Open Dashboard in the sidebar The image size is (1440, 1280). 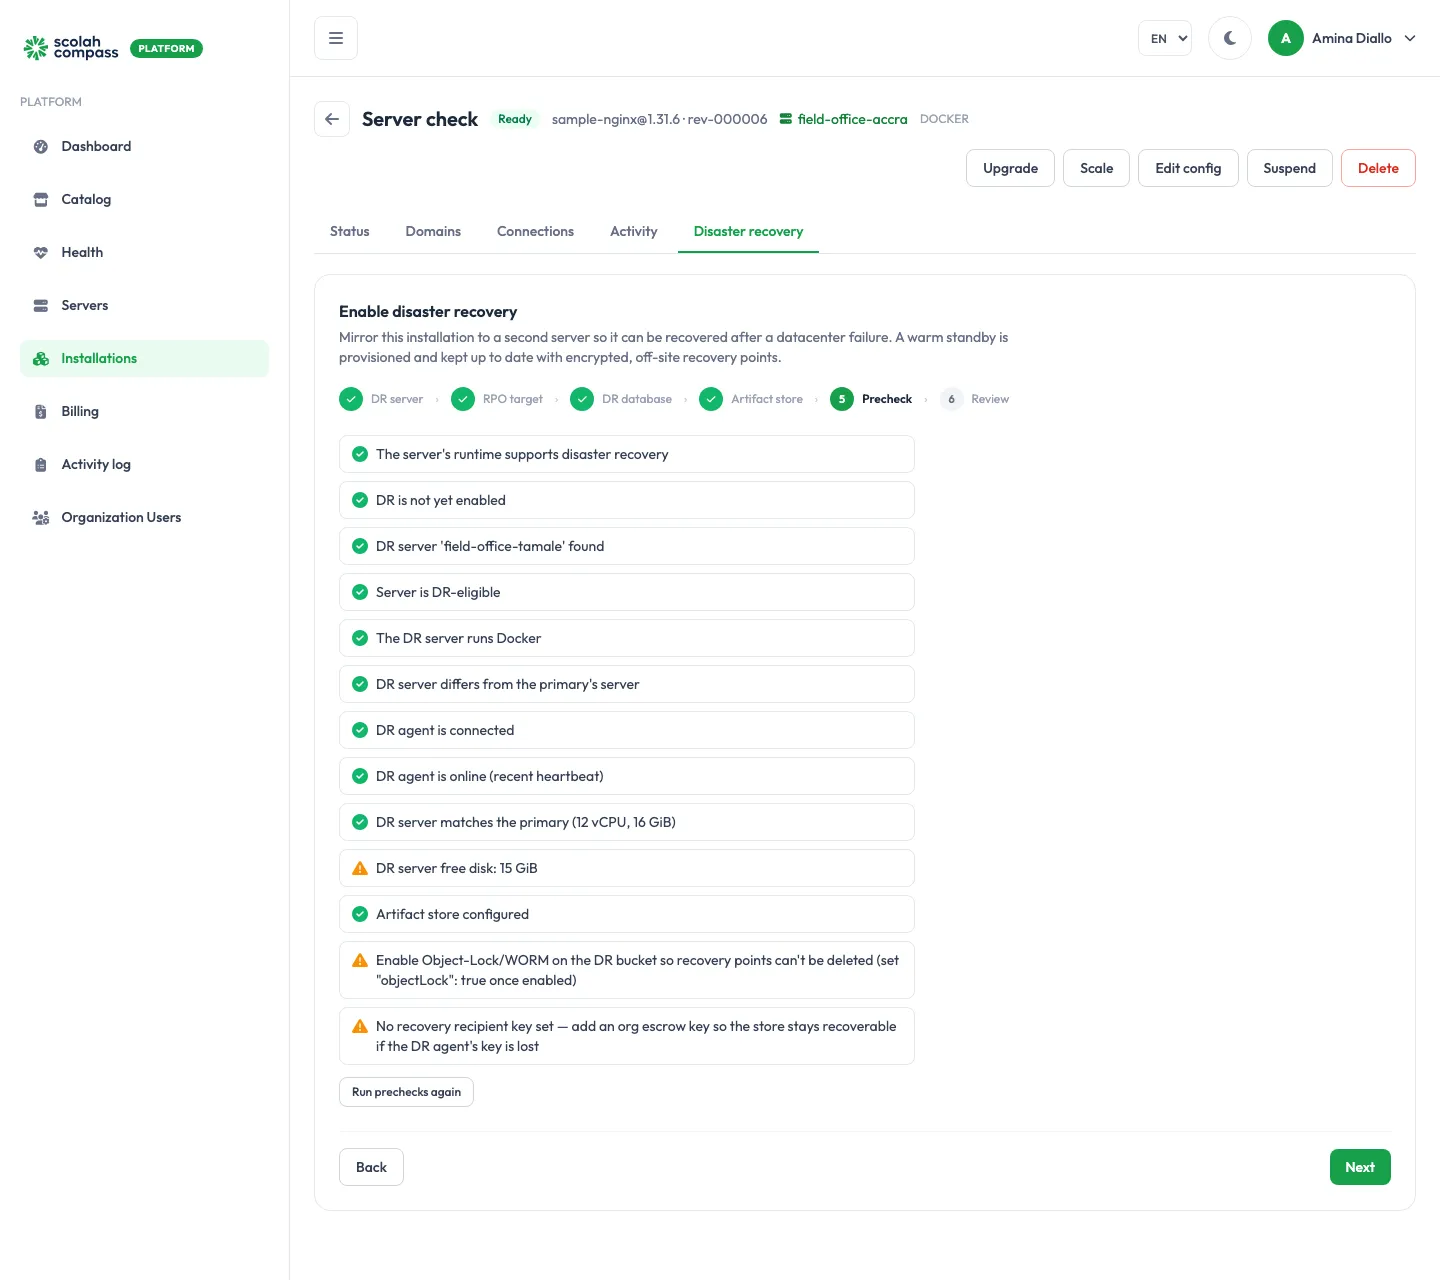click(x=144, y=146)
